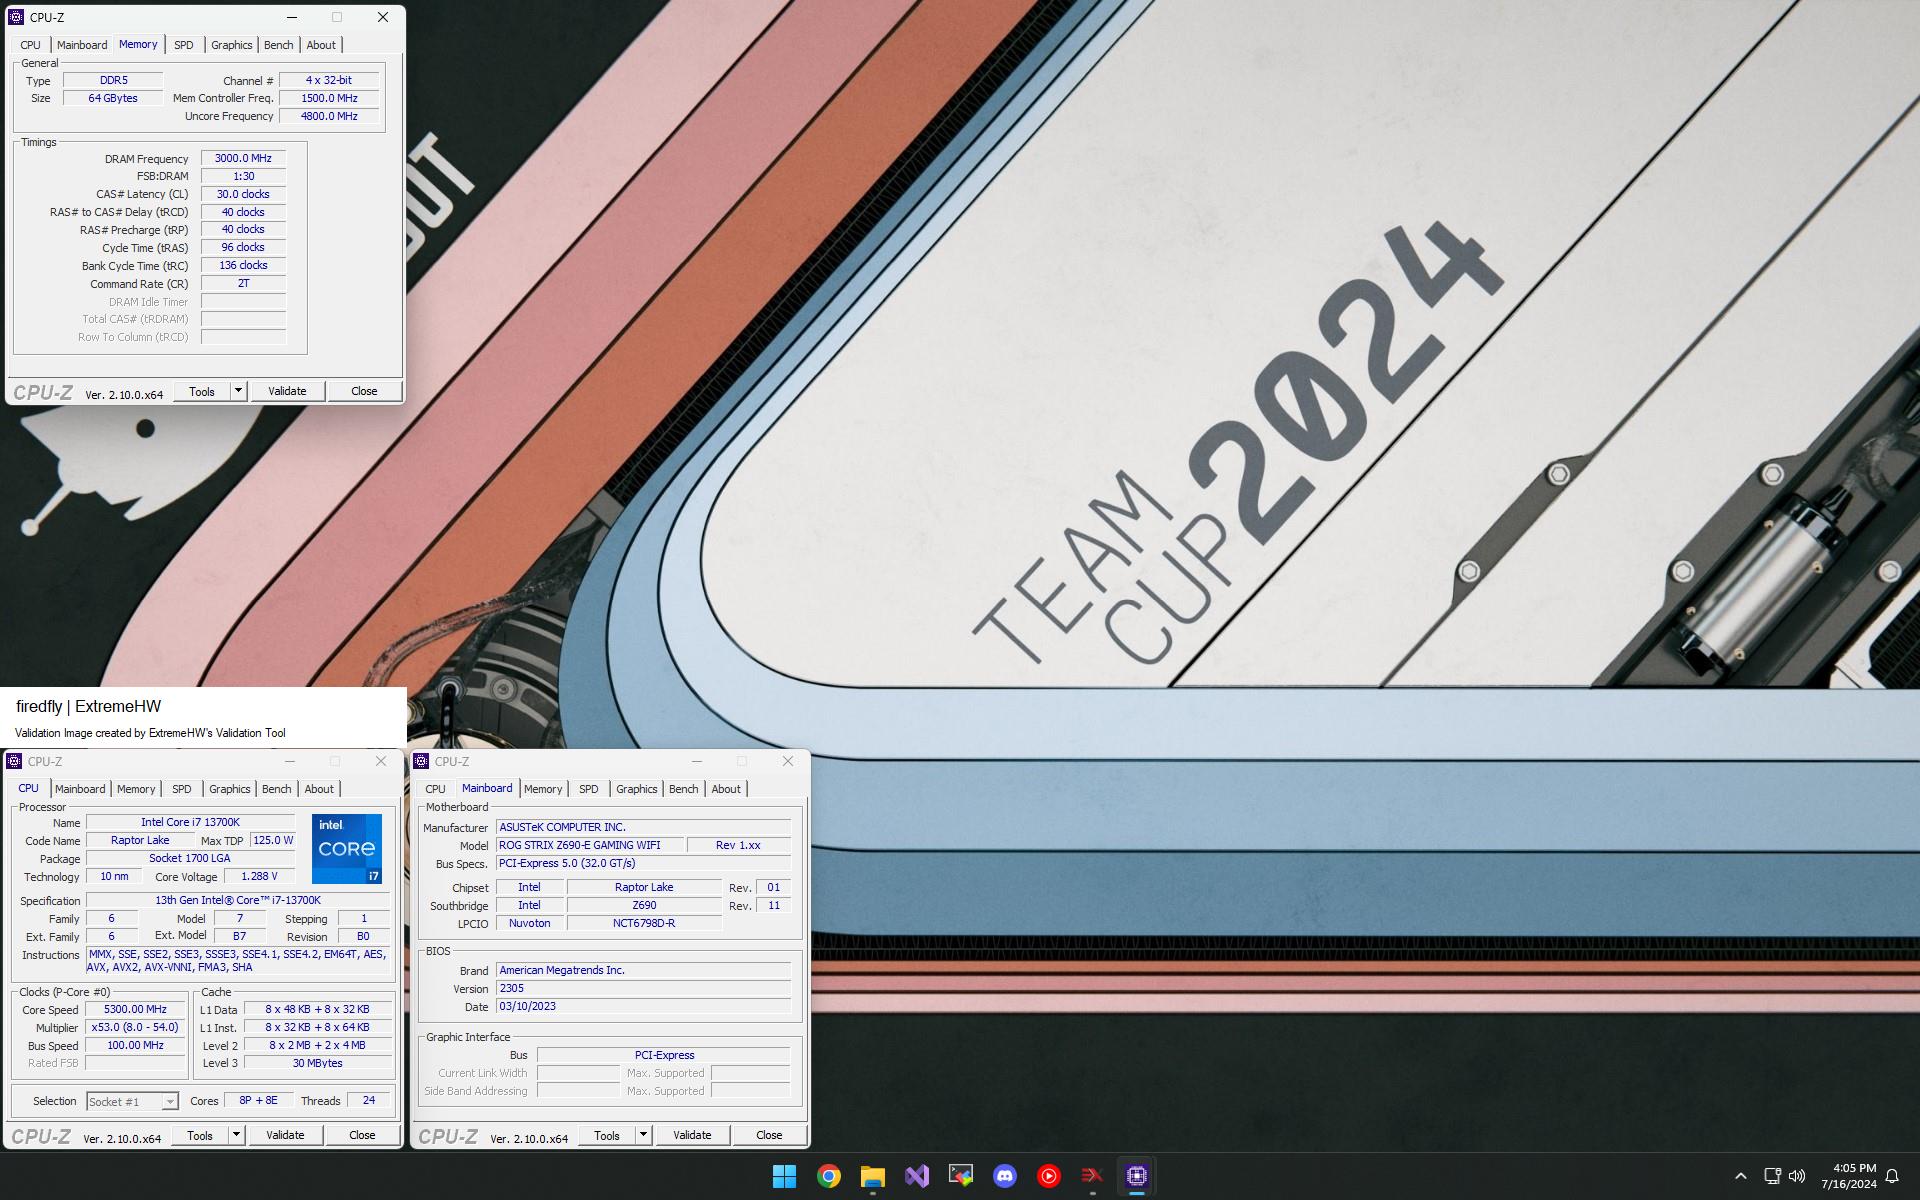Click the Core Speed value 5300.00 MHz
The height and width of the screenshot is (1200, 1920).
point(135,1009)
